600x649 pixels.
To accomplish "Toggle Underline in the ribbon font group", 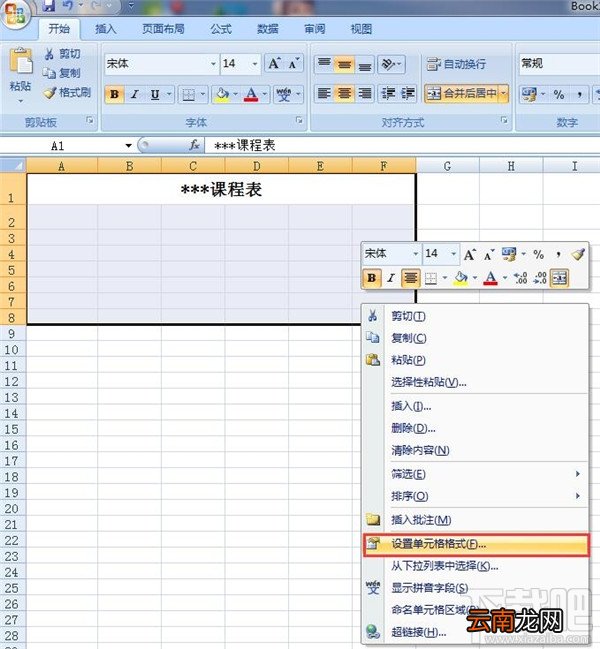I will pyautogui.click(x=155, y=94).
